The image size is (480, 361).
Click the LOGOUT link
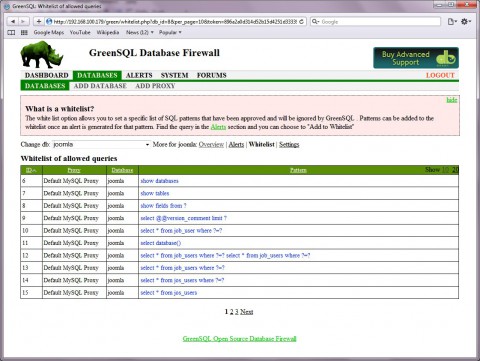(x=440, y=75)
